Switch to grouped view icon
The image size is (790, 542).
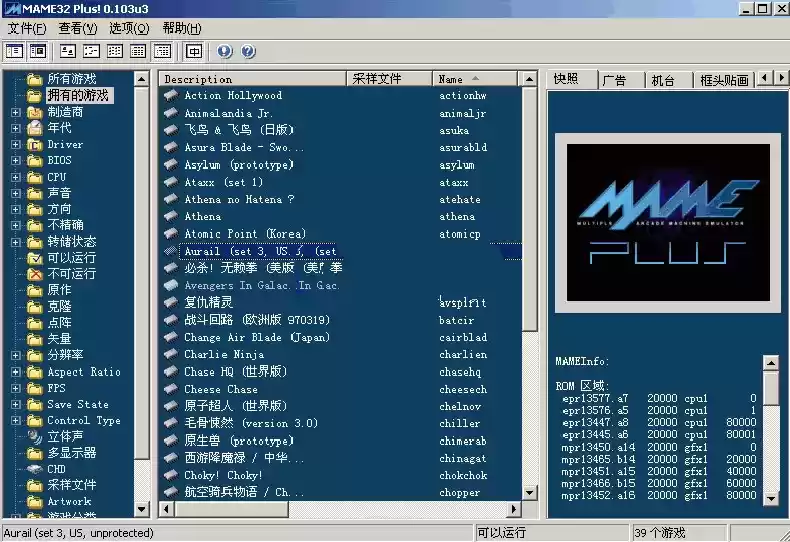[x=162, y=51]
